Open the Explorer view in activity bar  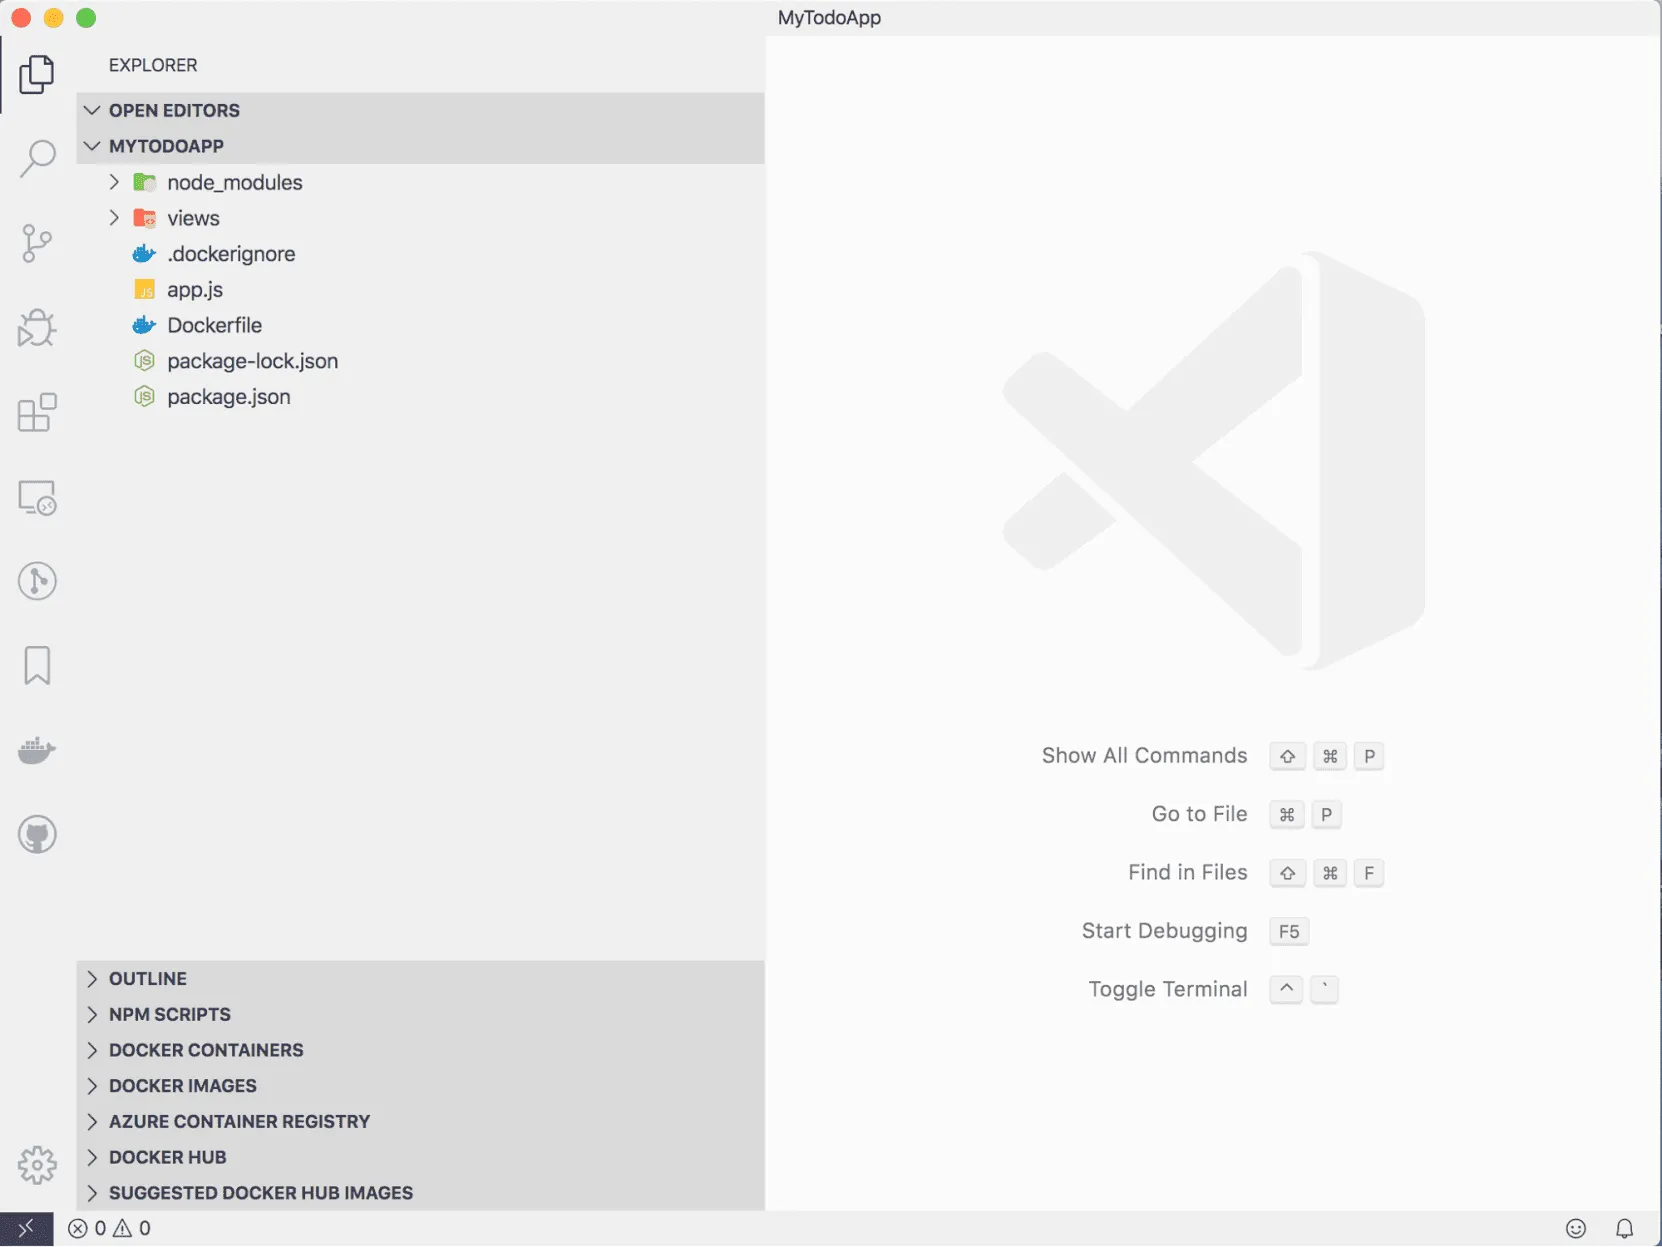click(x=37, y=74)
